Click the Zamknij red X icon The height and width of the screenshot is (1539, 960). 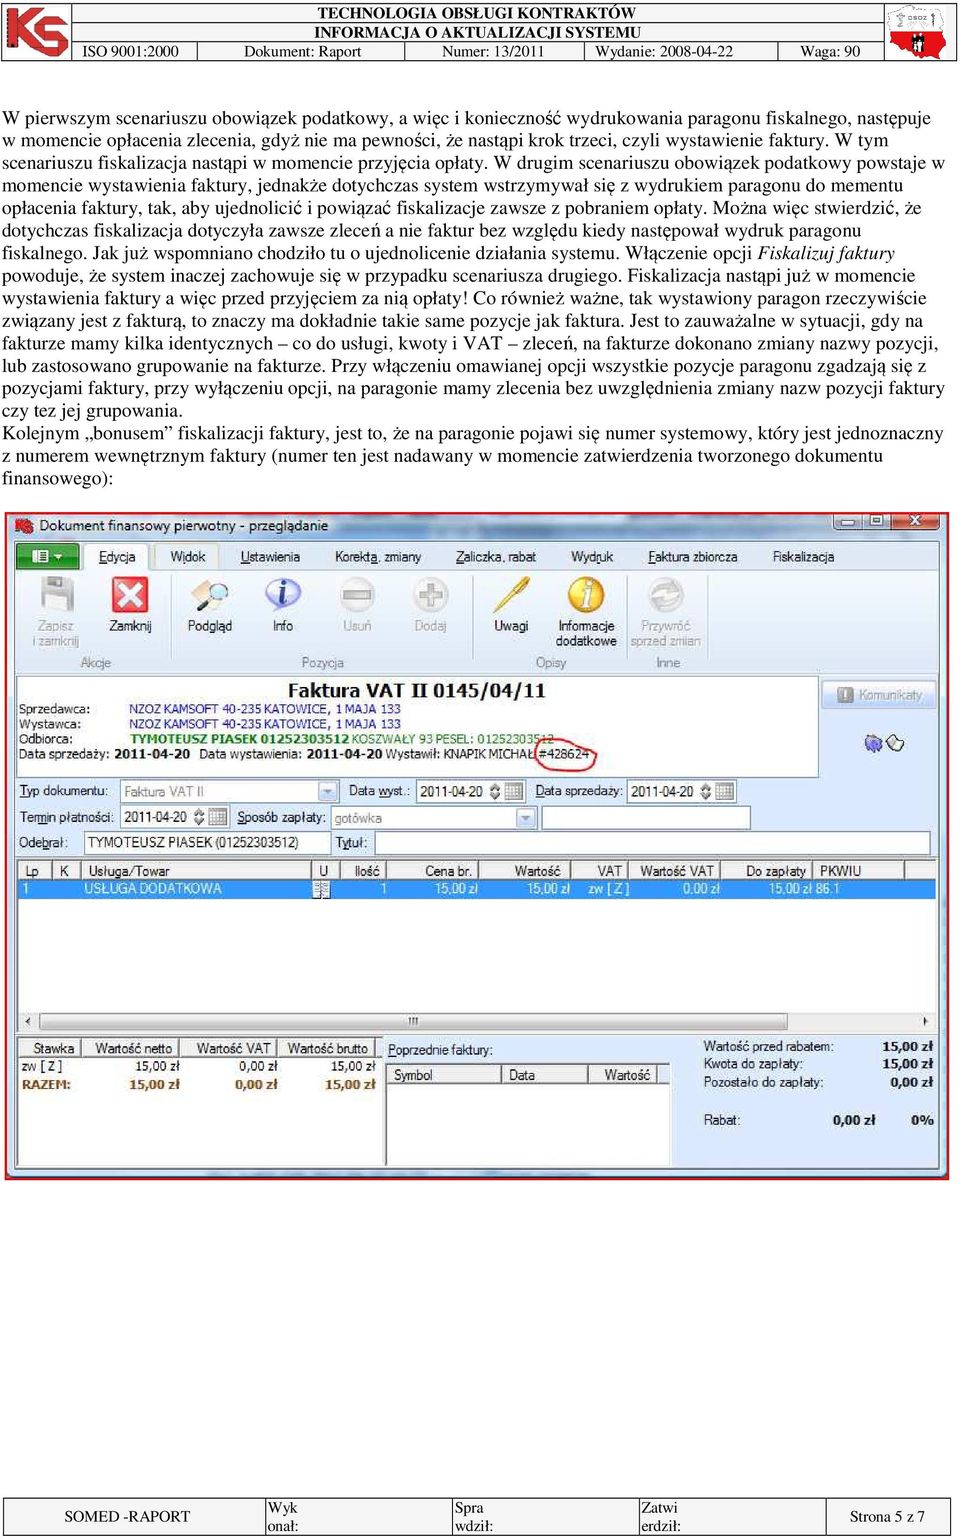coord(129,595)
